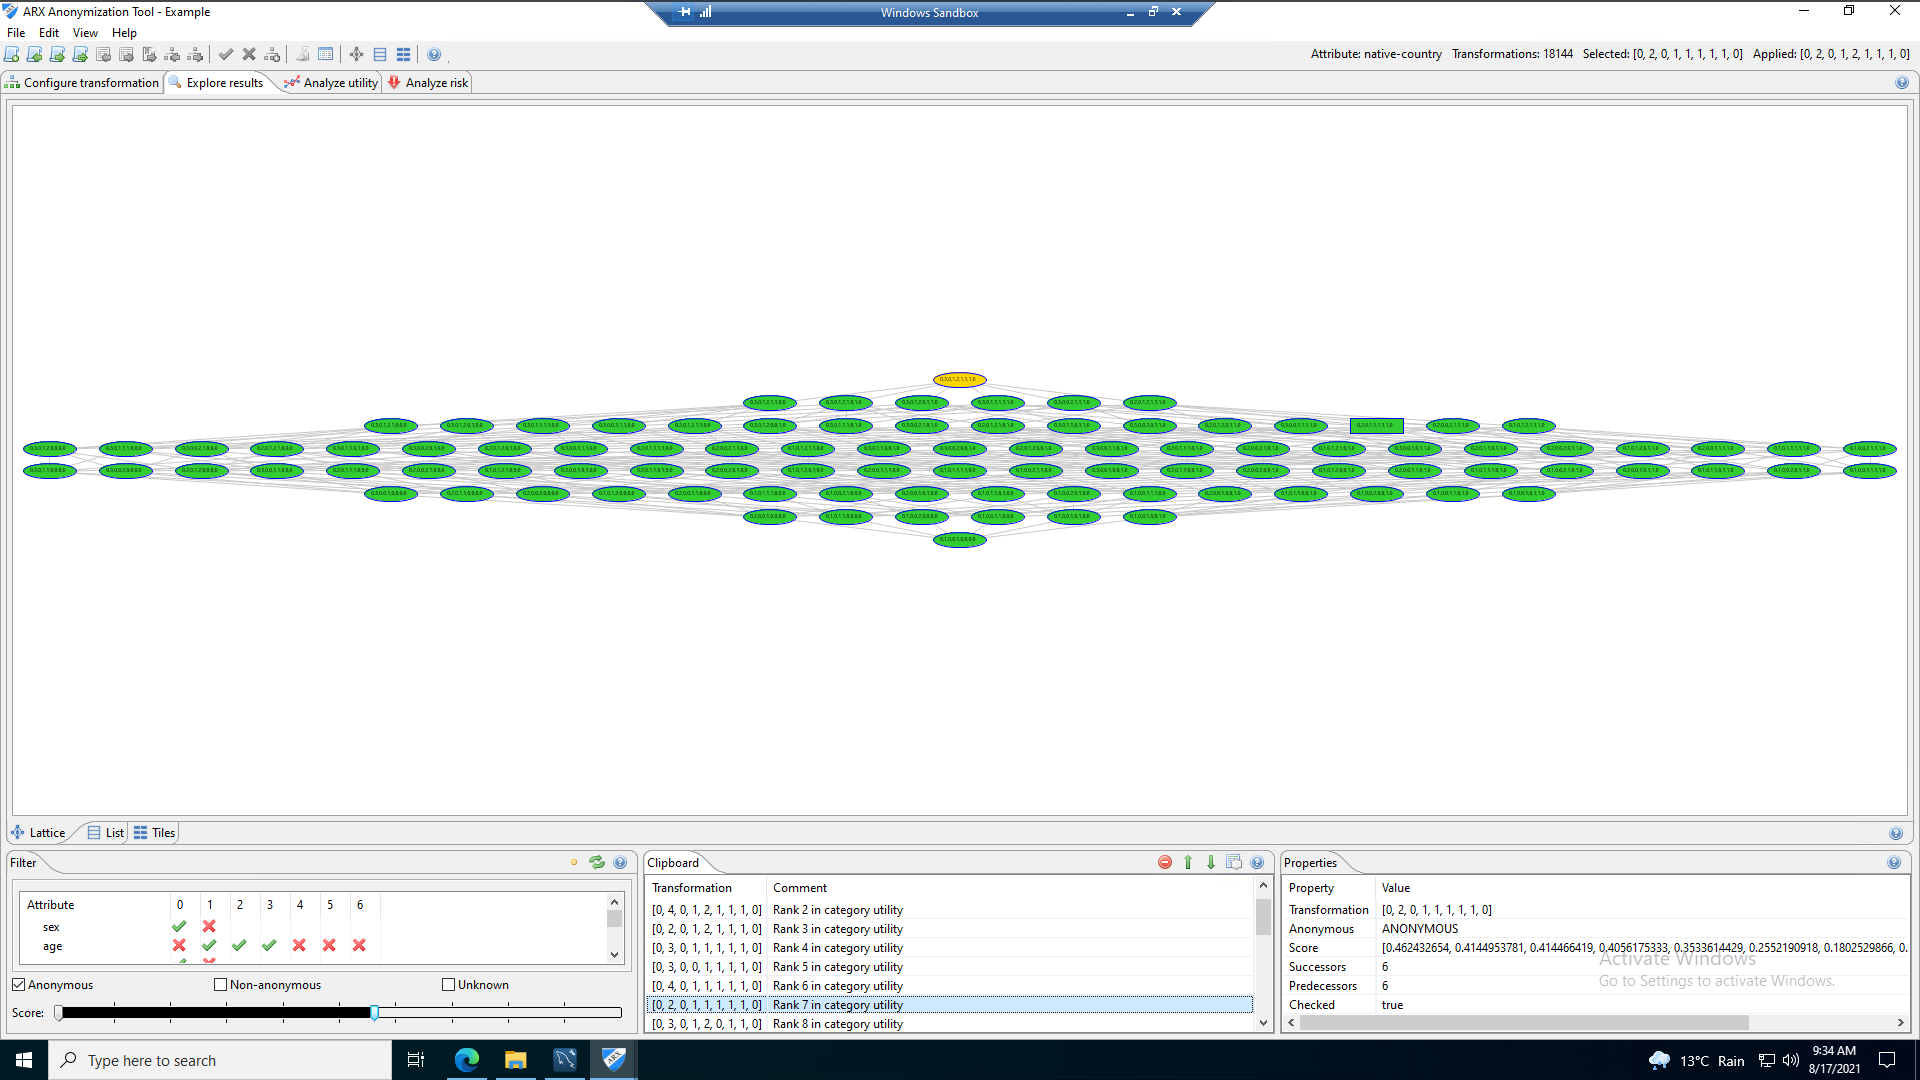Click the Create certificate toolbar icon
This screenshot has width=1920, height=1080.
[x=150, y=54]
